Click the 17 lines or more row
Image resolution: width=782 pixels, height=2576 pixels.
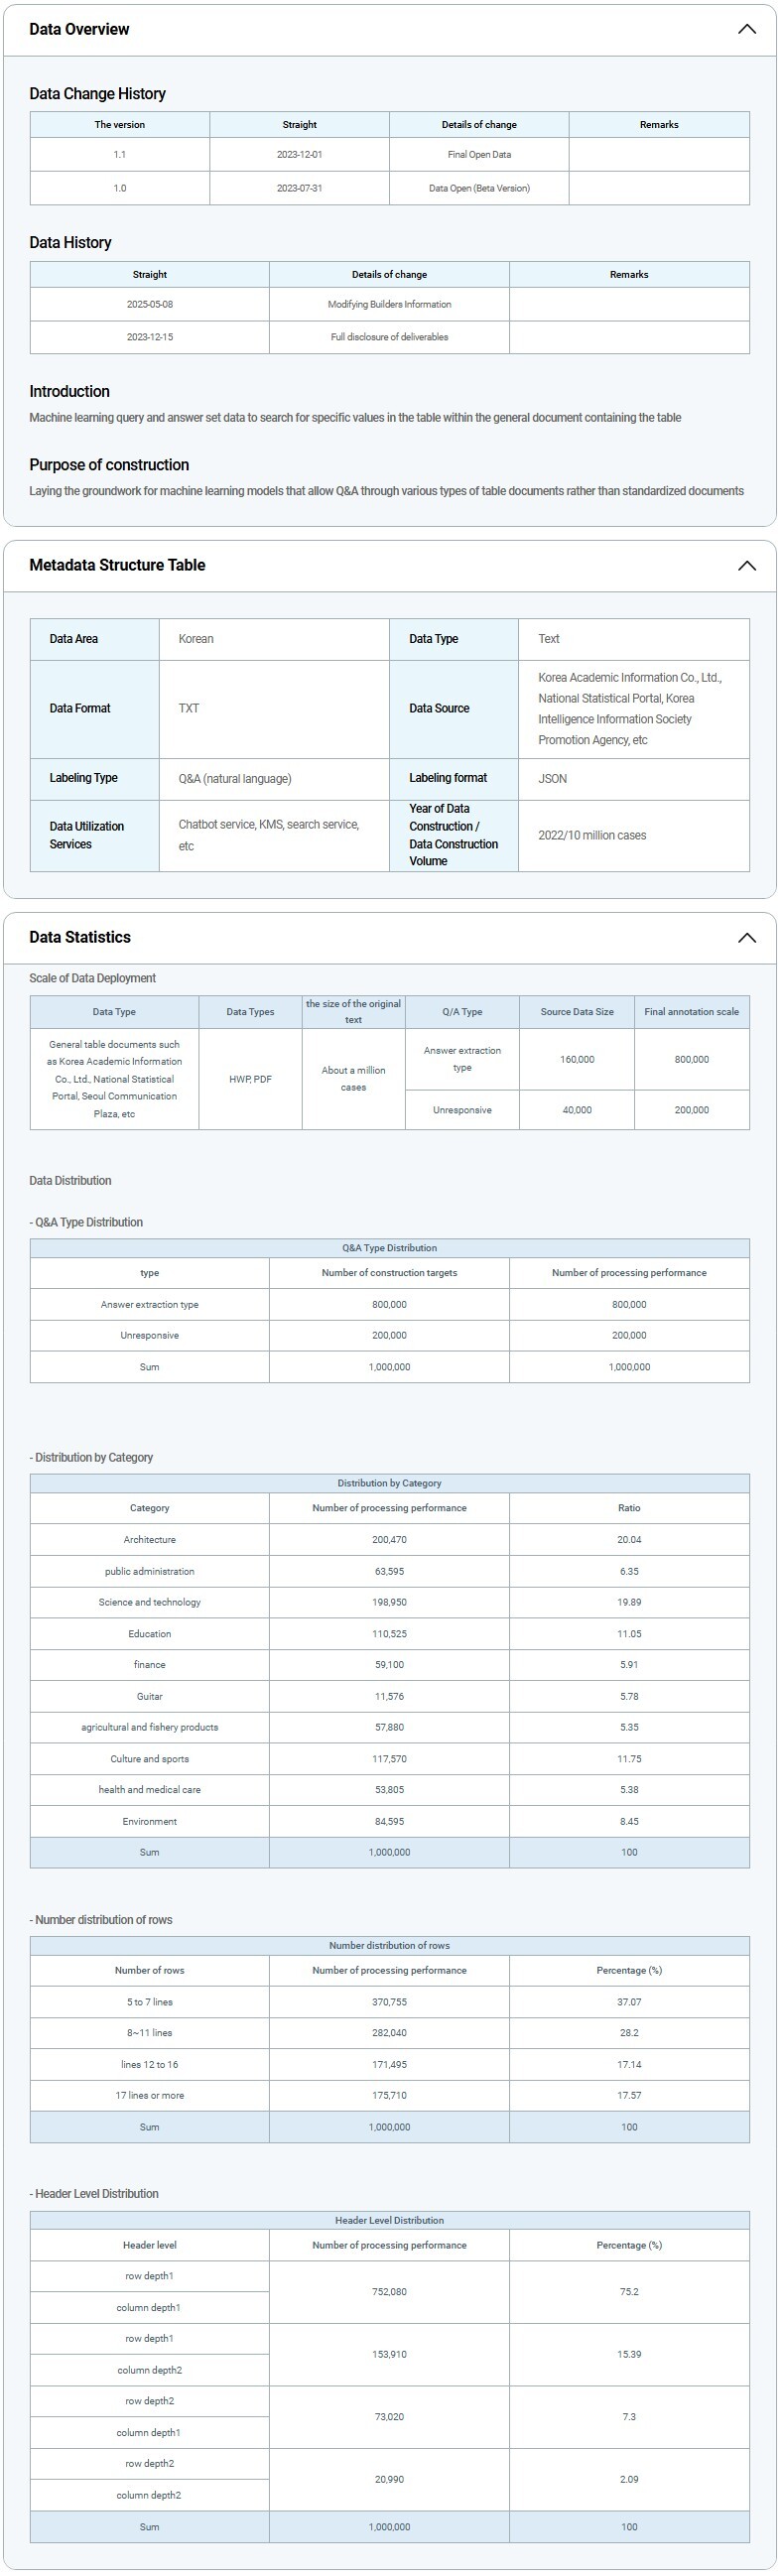click(x=150, y=2095)
